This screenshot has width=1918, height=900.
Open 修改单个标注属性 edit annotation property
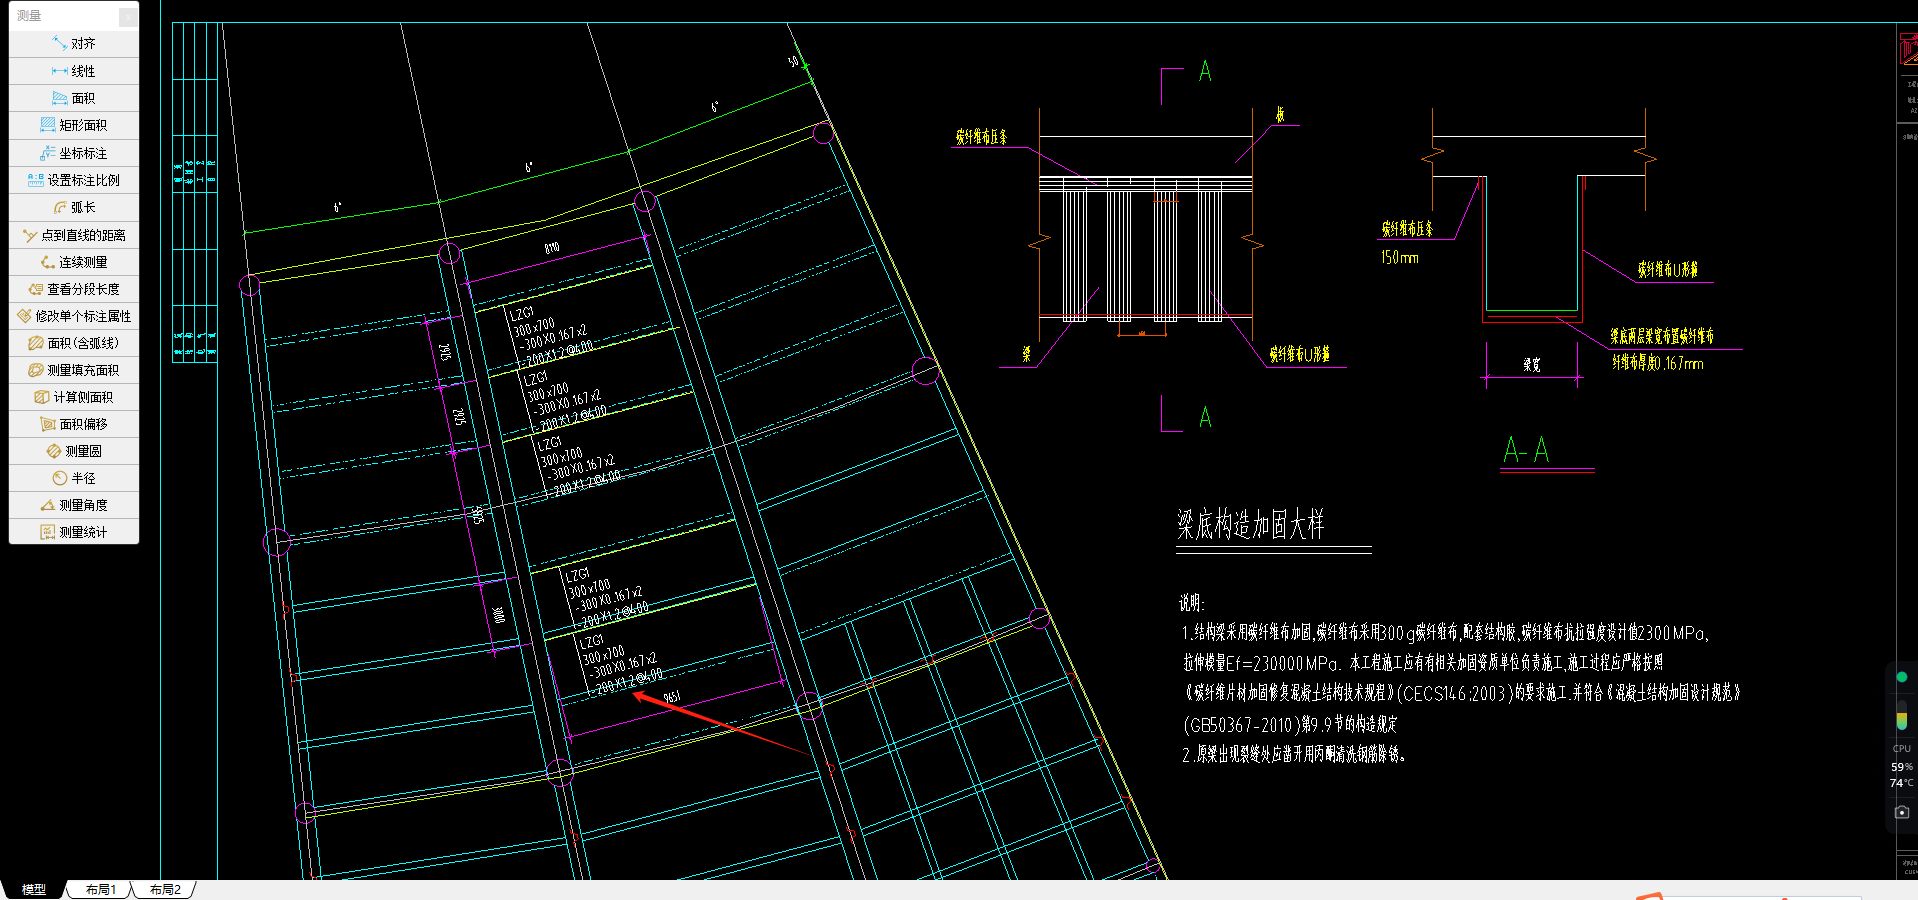(74, 316)
